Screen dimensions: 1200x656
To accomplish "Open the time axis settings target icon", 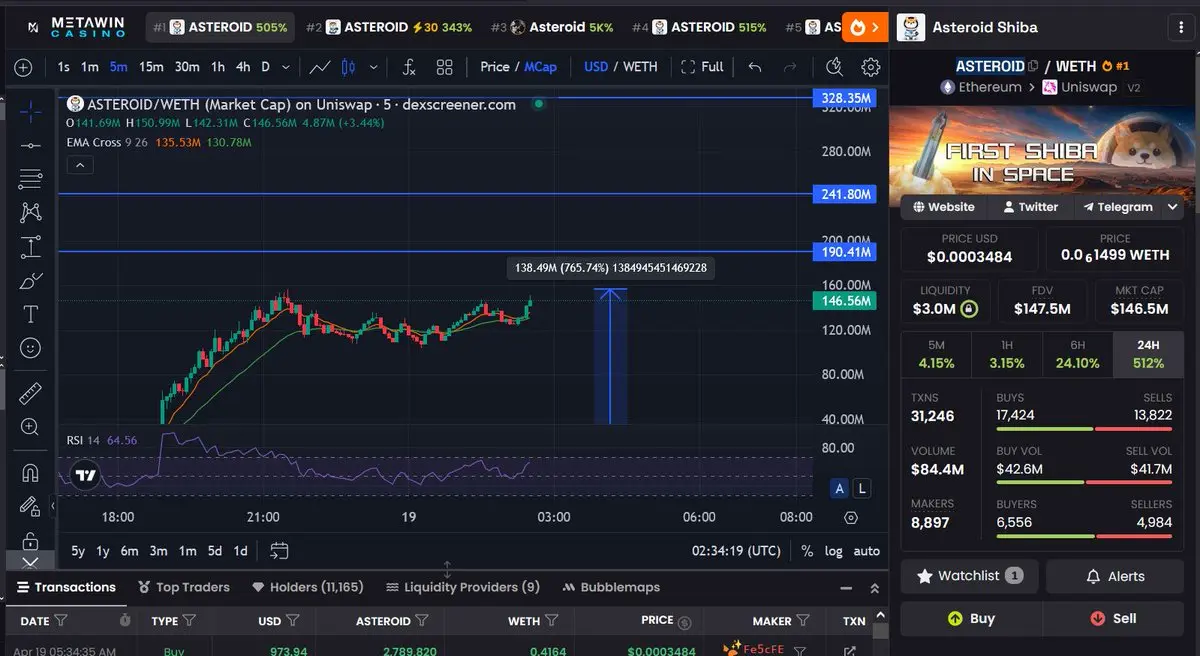I will [851, 517].
